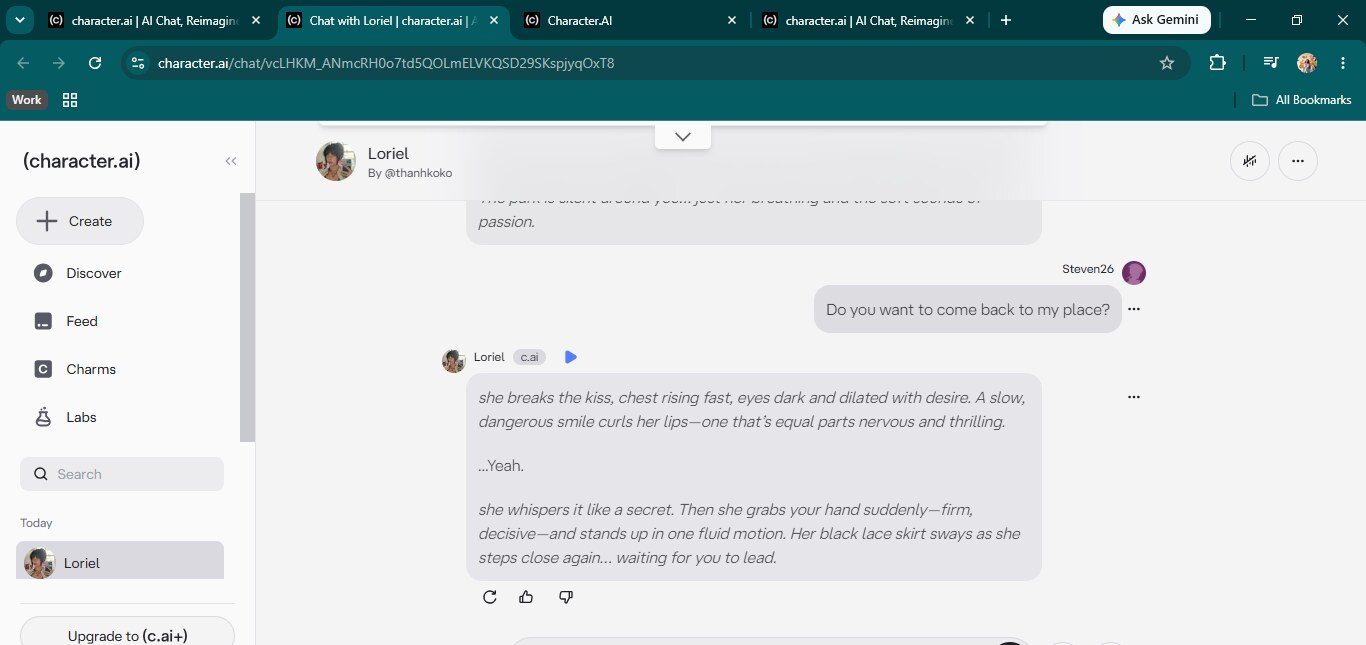The image size is (1366, 645).
Task: Click the text 'Do you want to come back to my place?'
Action: 968,310
